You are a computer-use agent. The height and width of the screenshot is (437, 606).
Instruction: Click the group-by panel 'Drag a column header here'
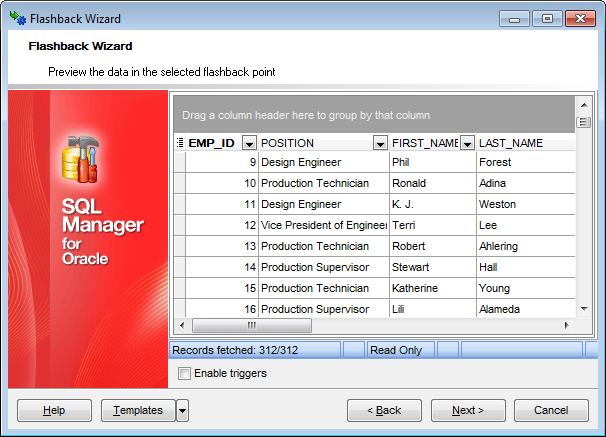click(374, 115)
